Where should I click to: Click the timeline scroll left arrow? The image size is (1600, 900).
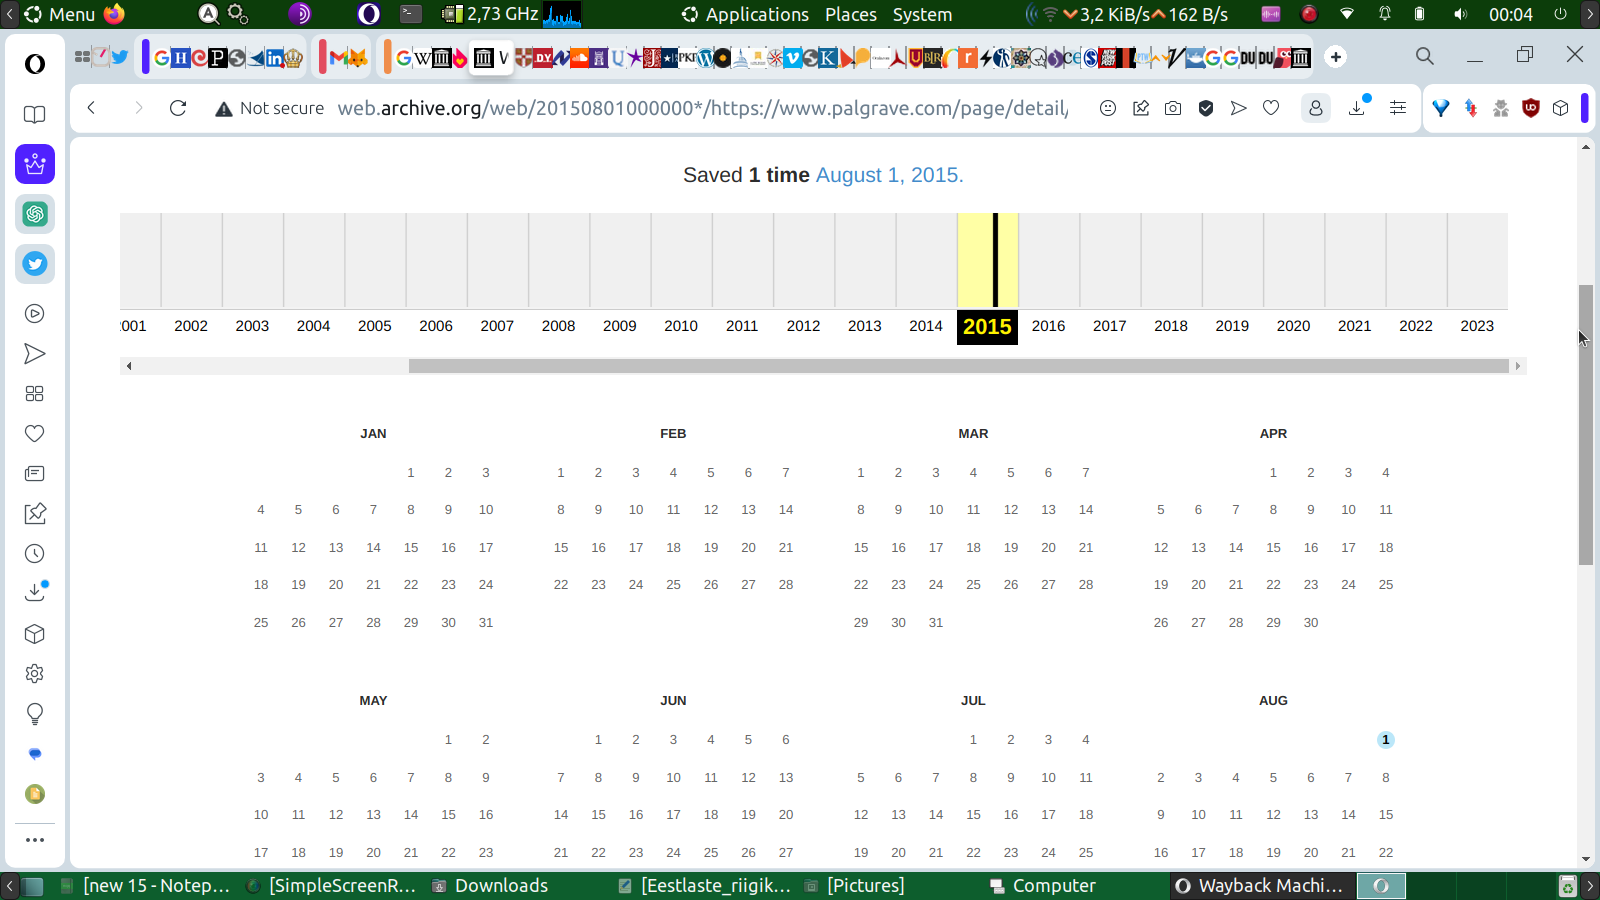(128, 366)
